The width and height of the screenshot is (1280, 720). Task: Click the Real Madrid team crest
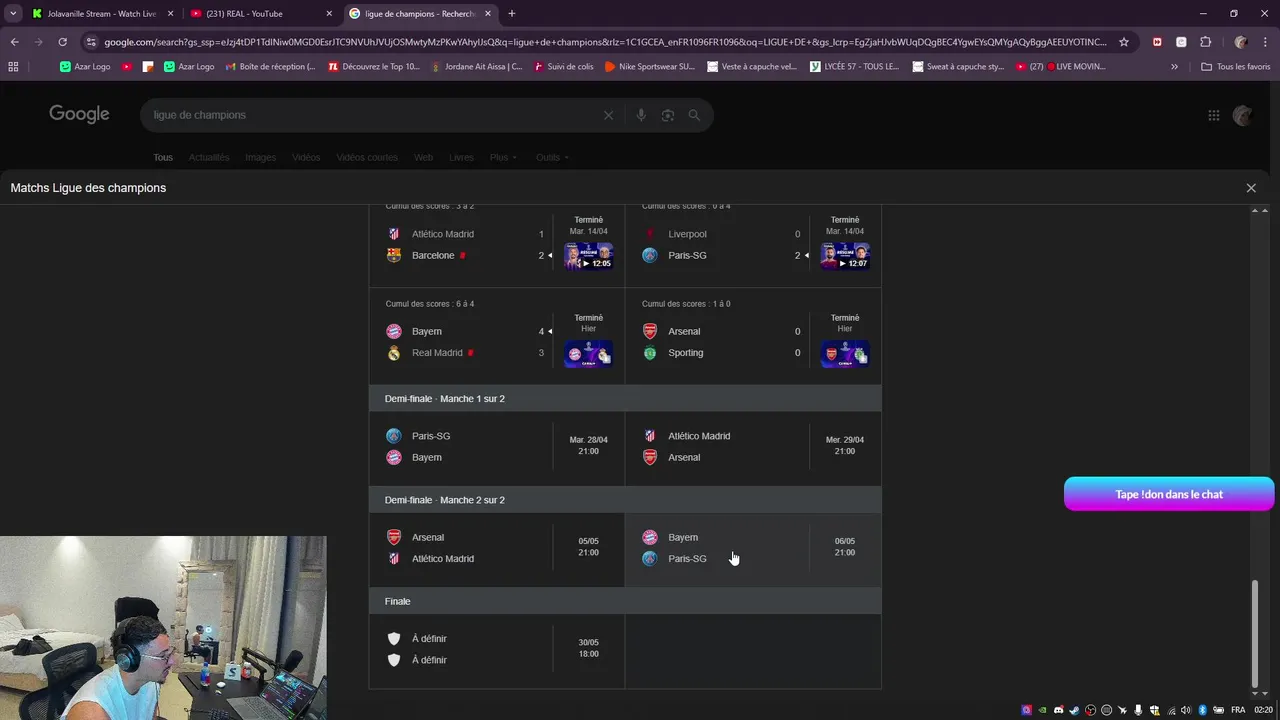(x=394, y=353)
